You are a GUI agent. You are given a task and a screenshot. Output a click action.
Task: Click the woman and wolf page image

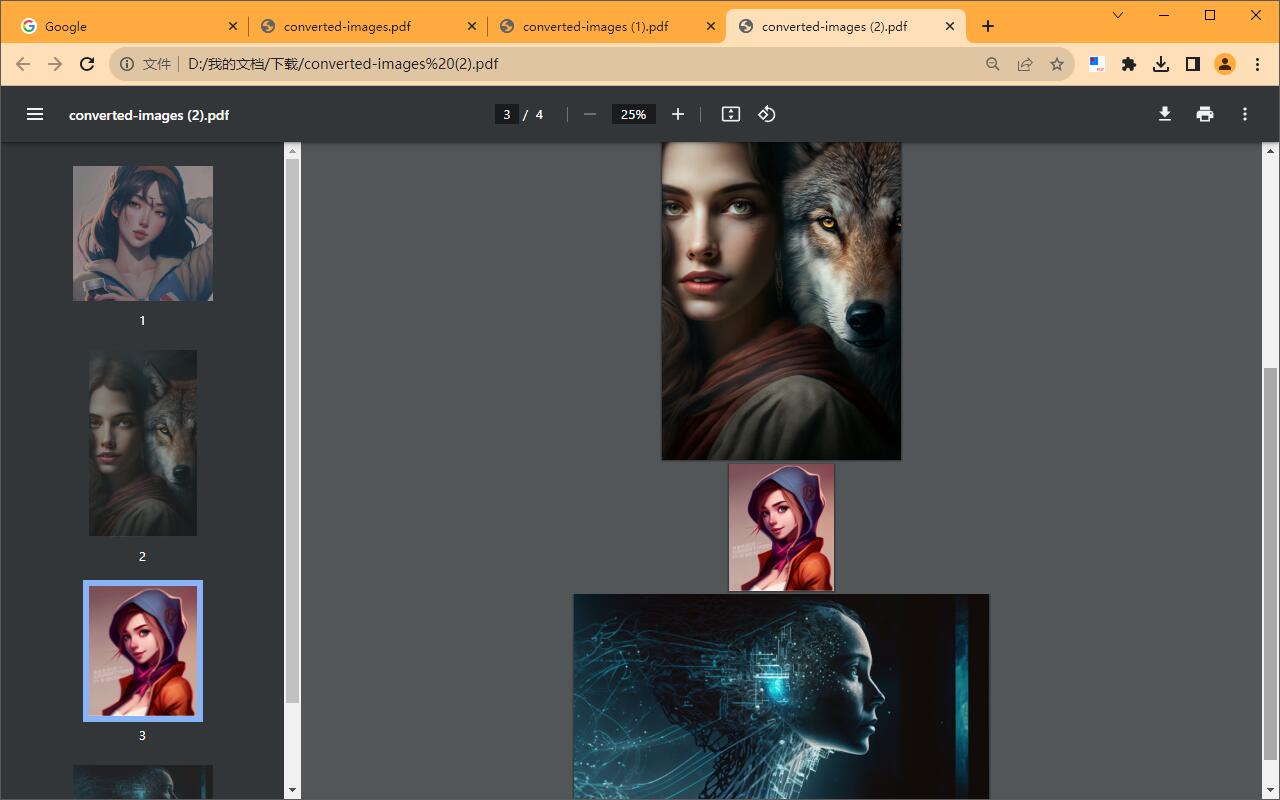[x=781, y=301]
